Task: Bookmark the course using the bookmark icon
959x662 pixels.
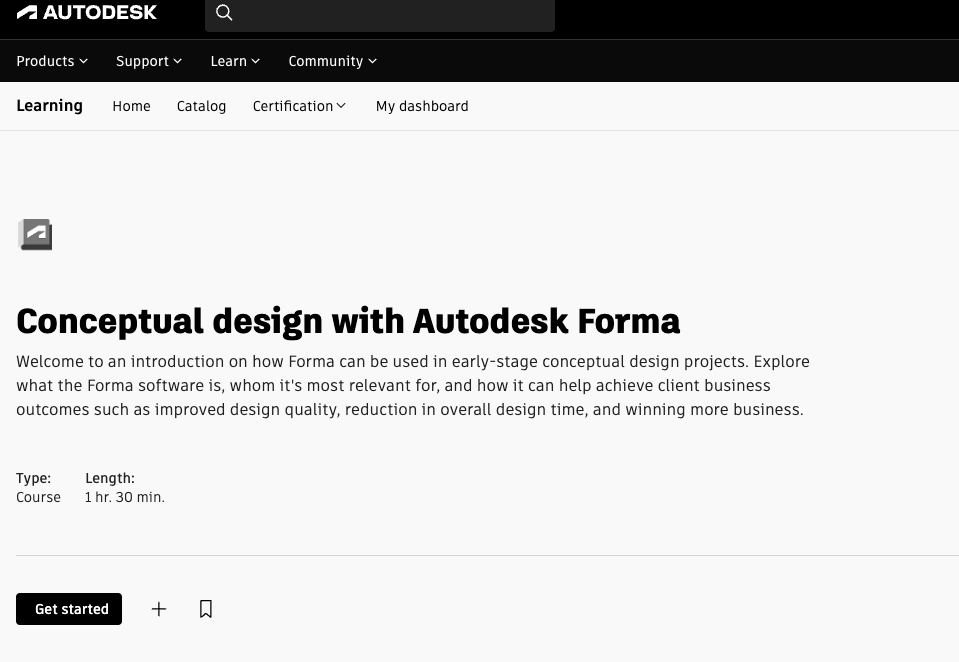Action: 205,608
